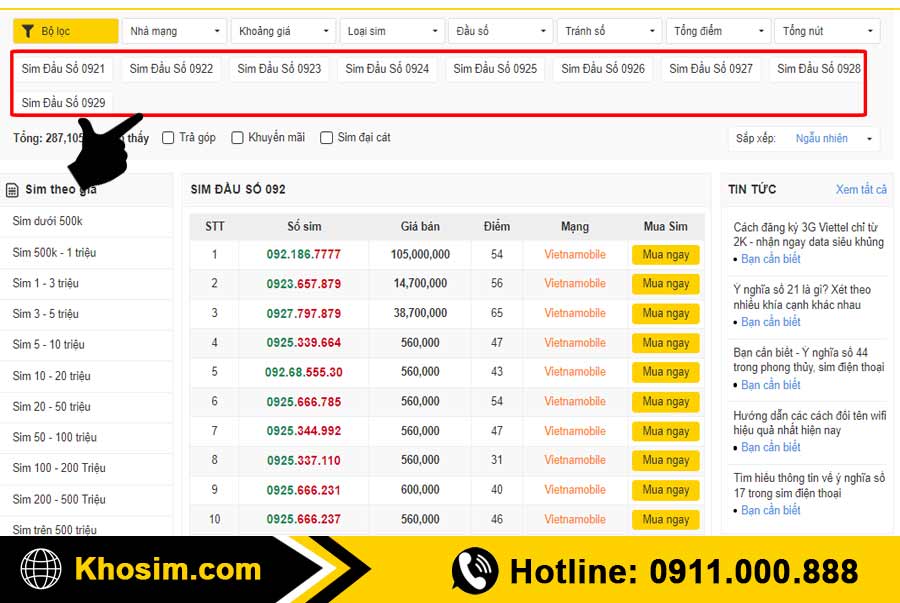Select the Sim dưới 500k price category
900x603 pixels.
[48, 220]
